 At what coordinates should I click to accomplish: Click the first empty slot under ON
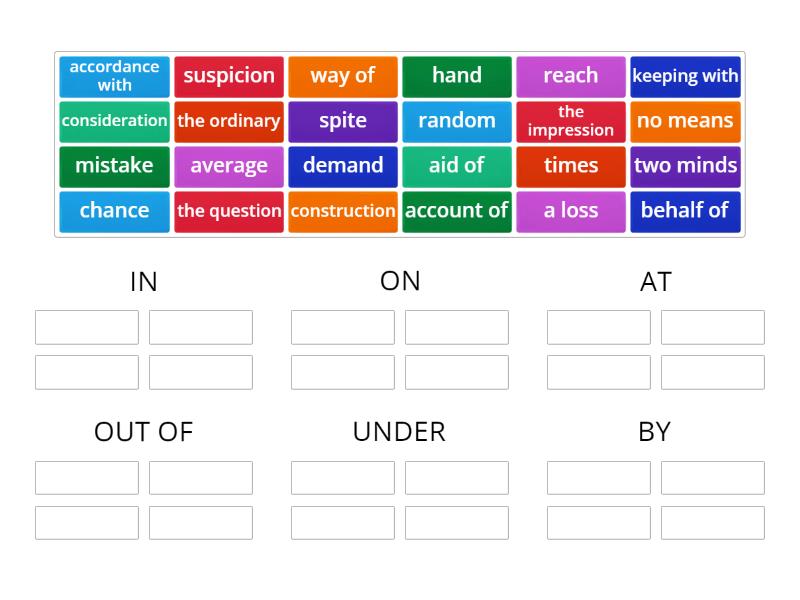coord(343,327)
